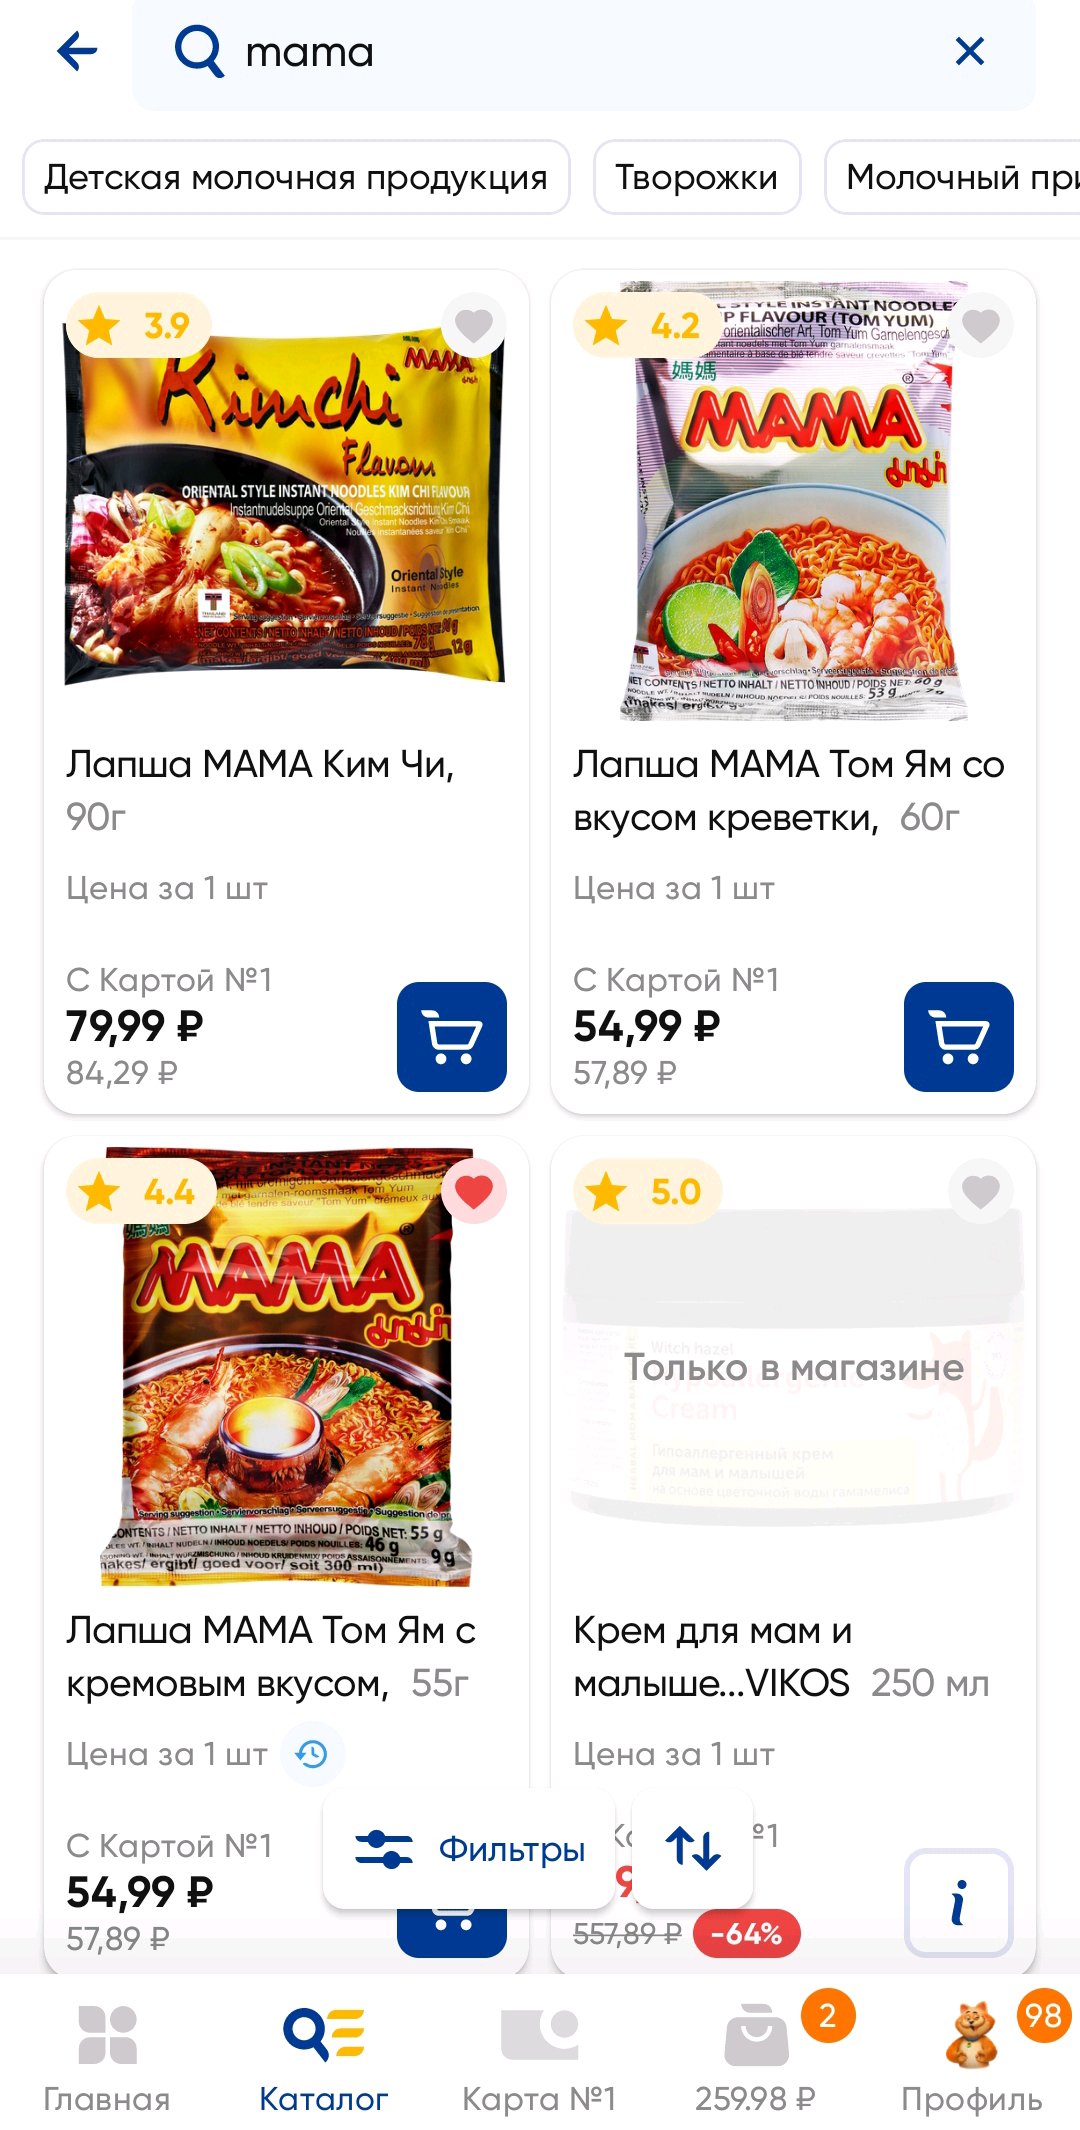Add Kimchi noodles to favorites
Image resolution: width=1080 pixels, height=2130 pixels.
click(x=473, y=325)
